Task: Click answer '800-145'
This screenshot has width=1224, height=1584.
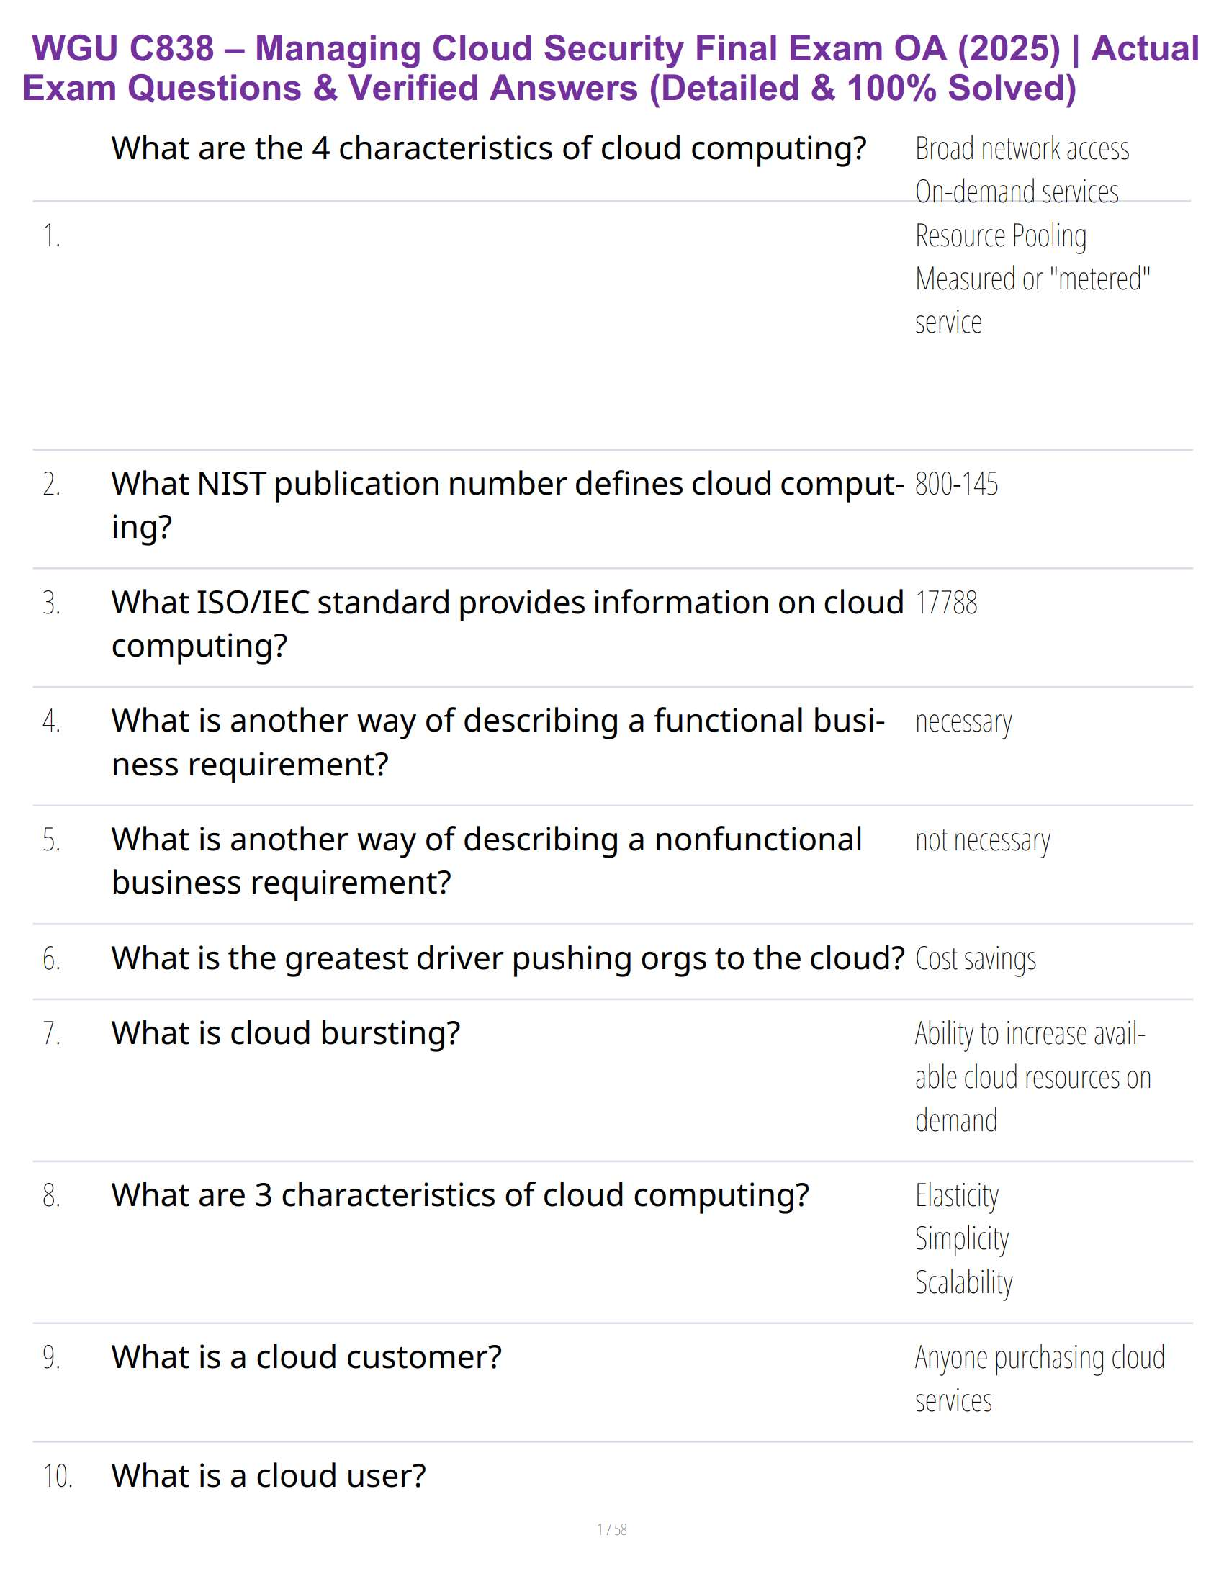Action: point(956,485)
